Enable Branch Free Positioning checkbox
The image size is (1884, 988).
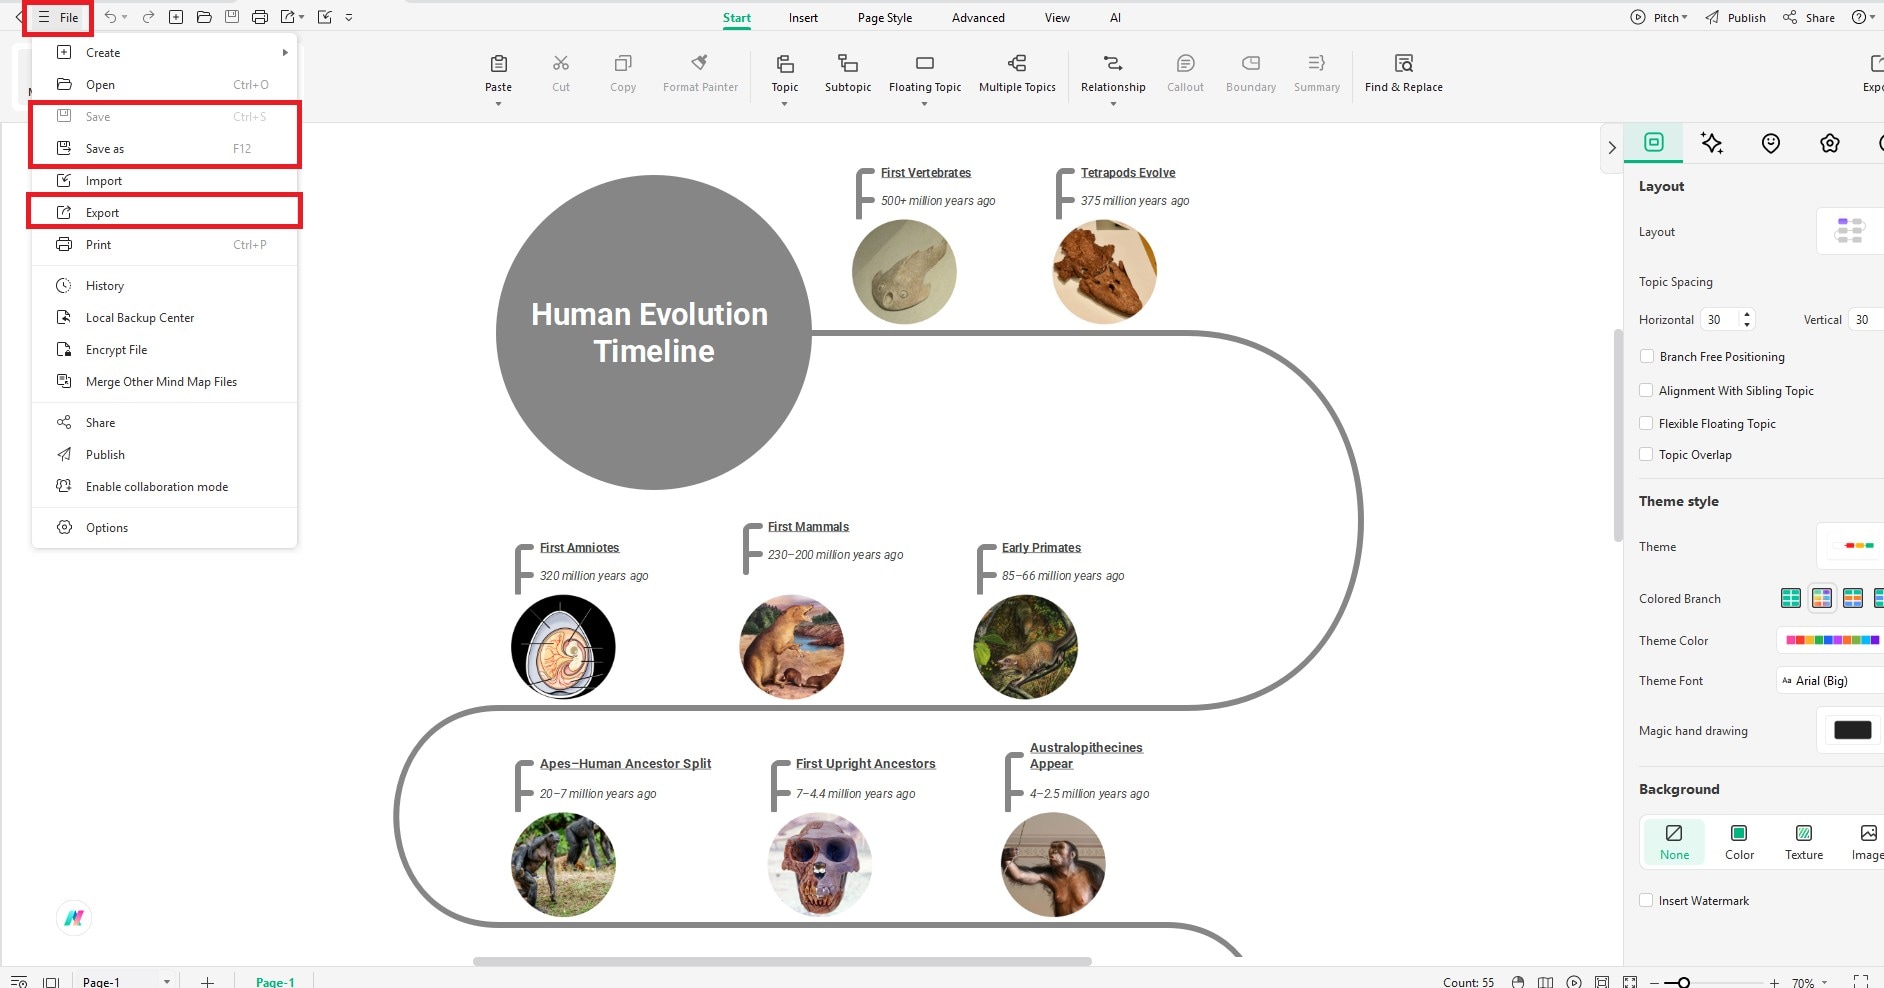pyautogui.click(x=1646, y=356)
